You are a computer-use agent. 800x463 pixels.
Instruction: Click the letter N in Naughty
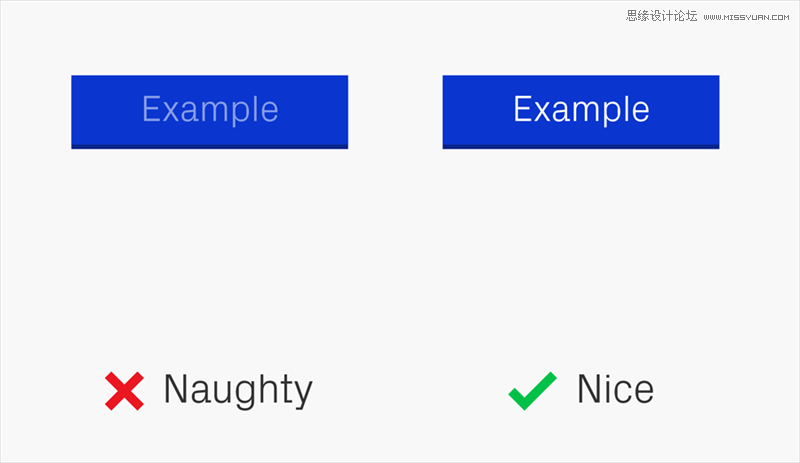point(176,388)
